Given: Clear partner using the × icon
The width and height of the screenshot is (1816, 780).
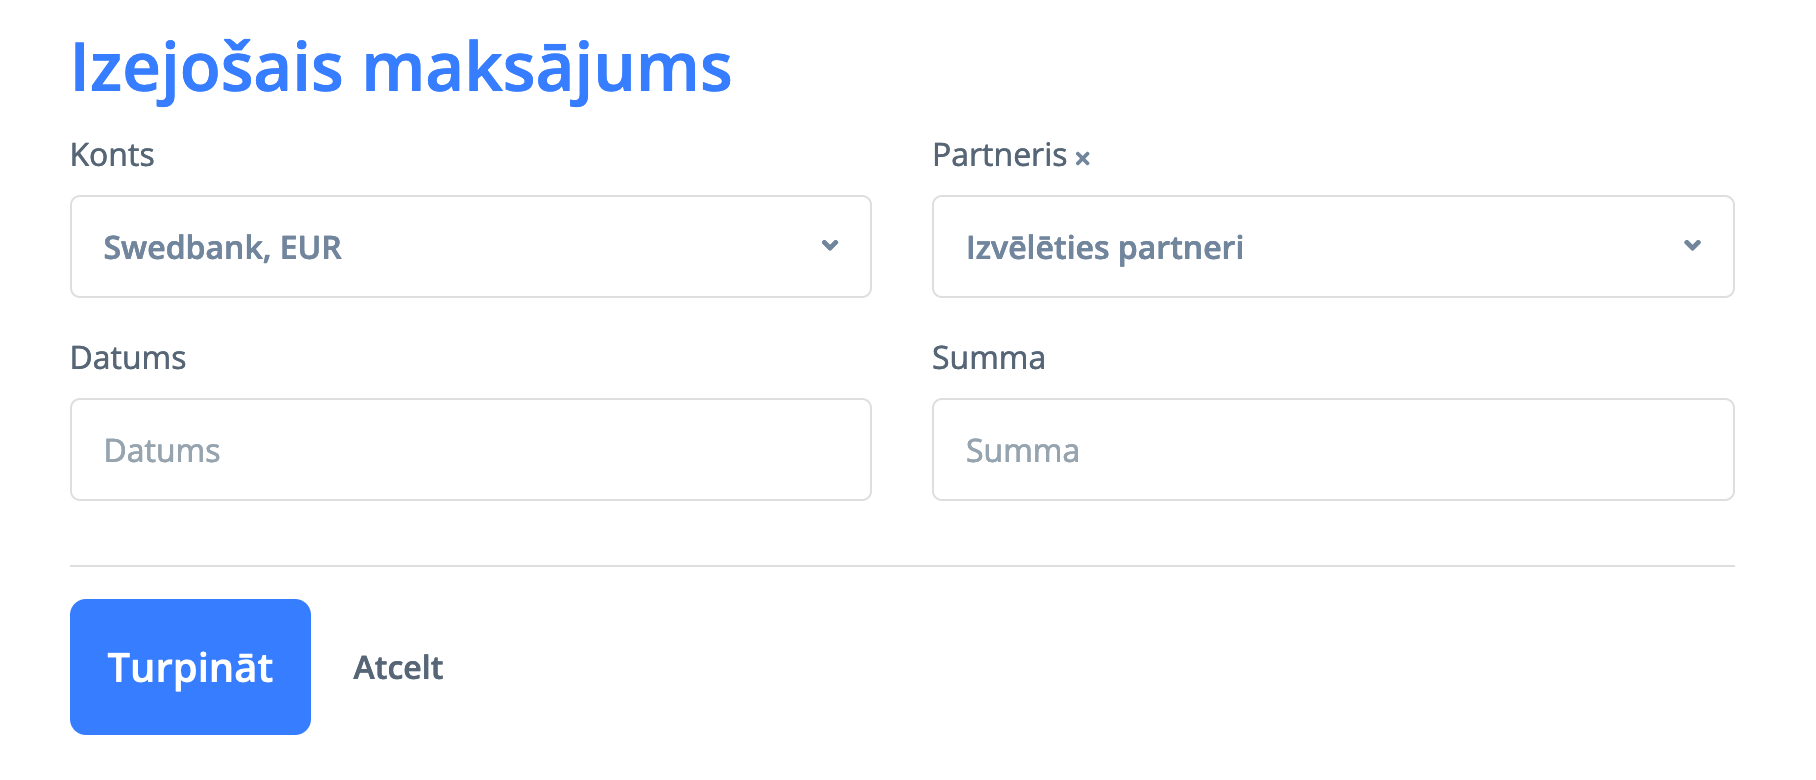Looking at the screenshot, I should click(x=1082, y=158).
